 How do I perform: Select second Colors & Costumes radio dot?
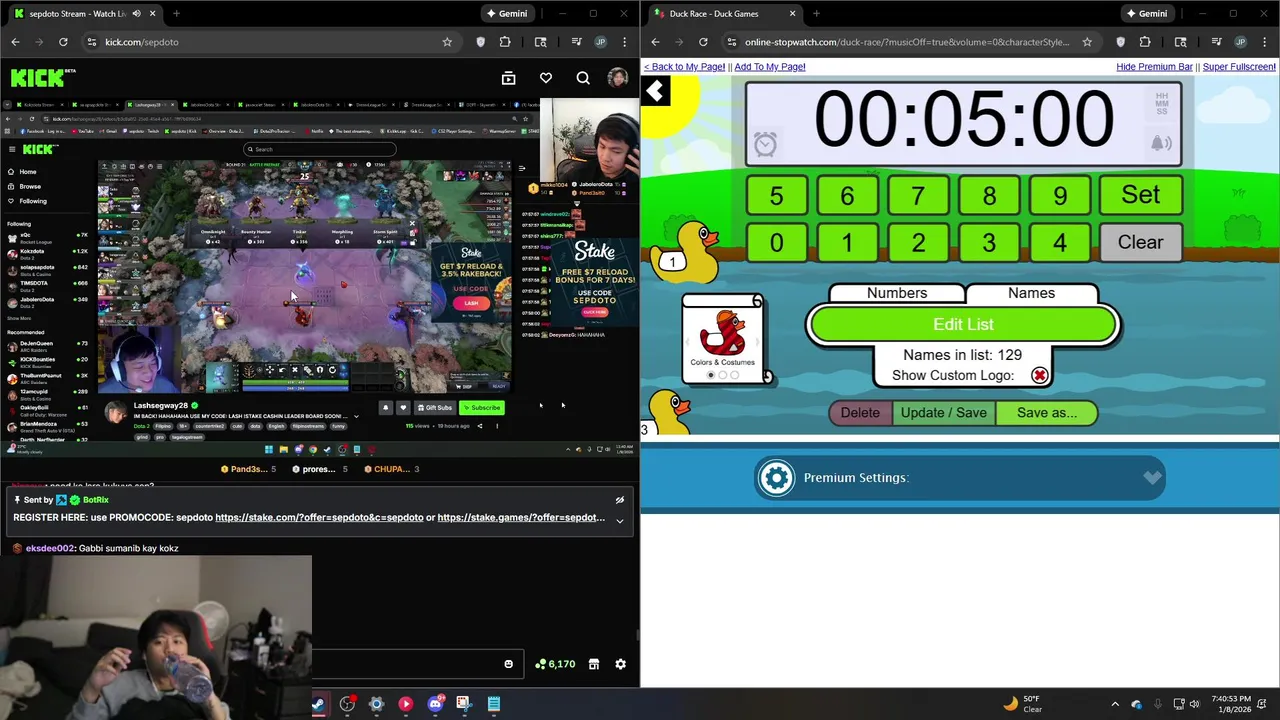[723, 375]
